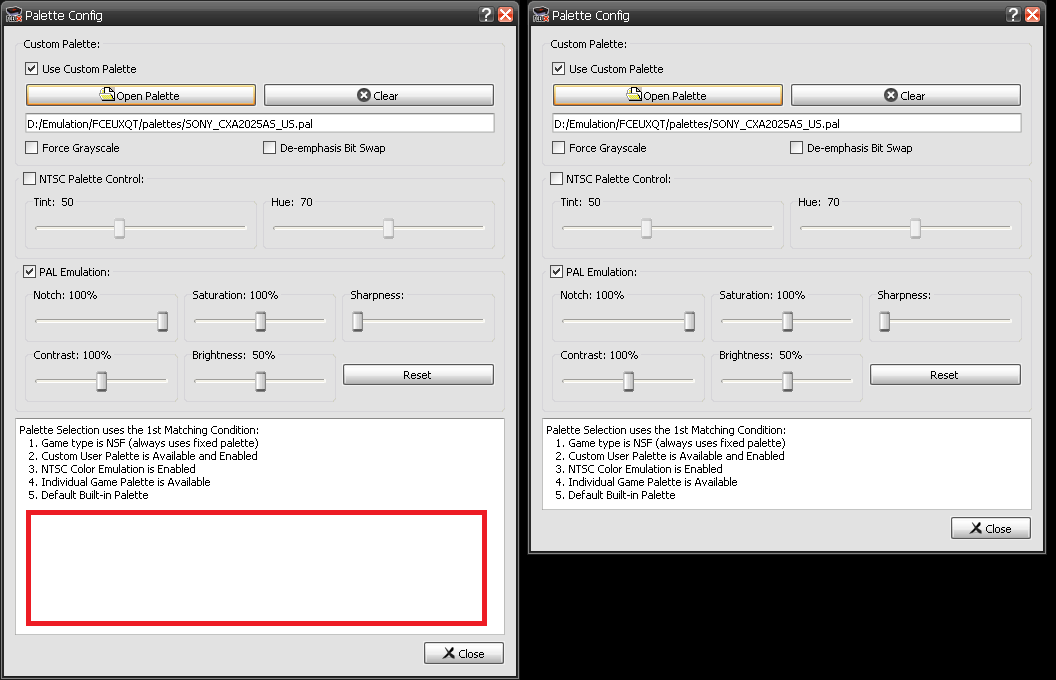Click the SONY_CXA2025AS_US.pal file path field
The width and height of the screenshot is (1056, 680).
pos(255,122)
